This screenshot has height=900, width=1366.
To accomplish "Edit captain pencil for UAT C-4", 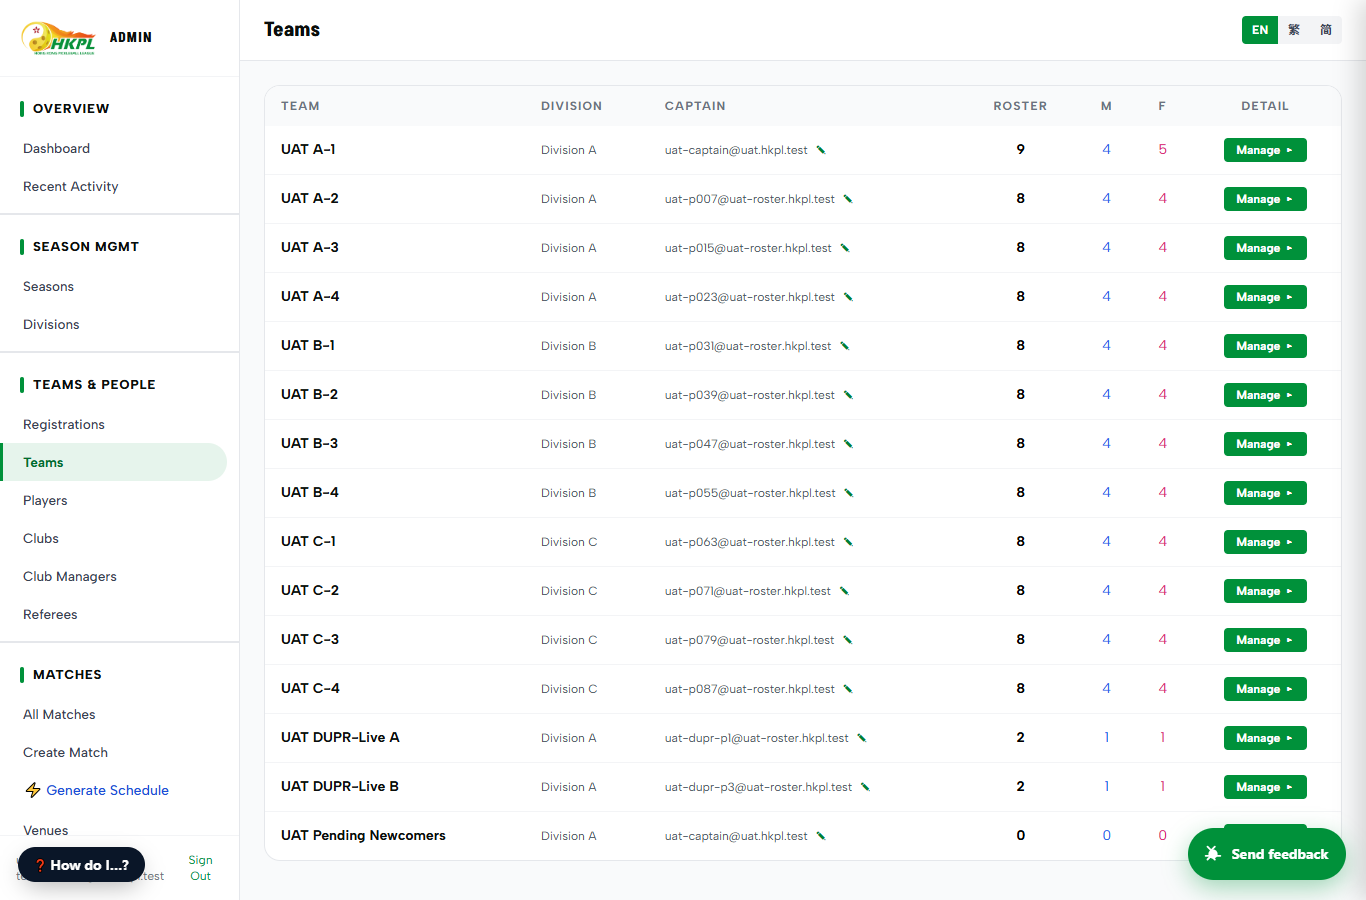I will coord(848,689).
